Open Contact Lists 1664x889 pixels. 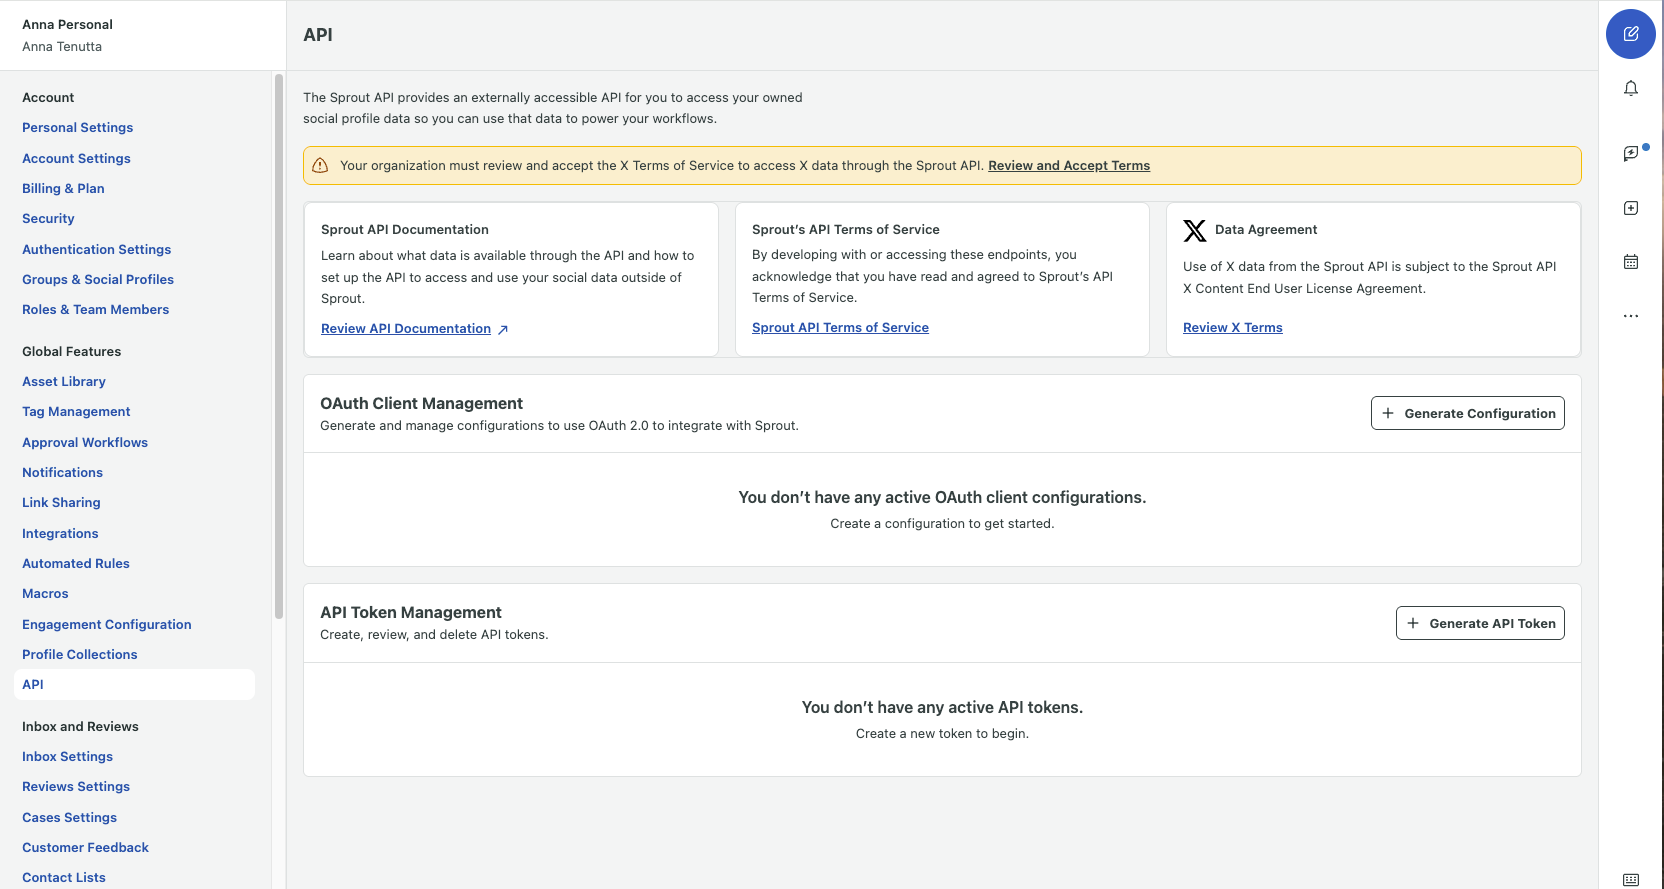[x=64, y=878]
